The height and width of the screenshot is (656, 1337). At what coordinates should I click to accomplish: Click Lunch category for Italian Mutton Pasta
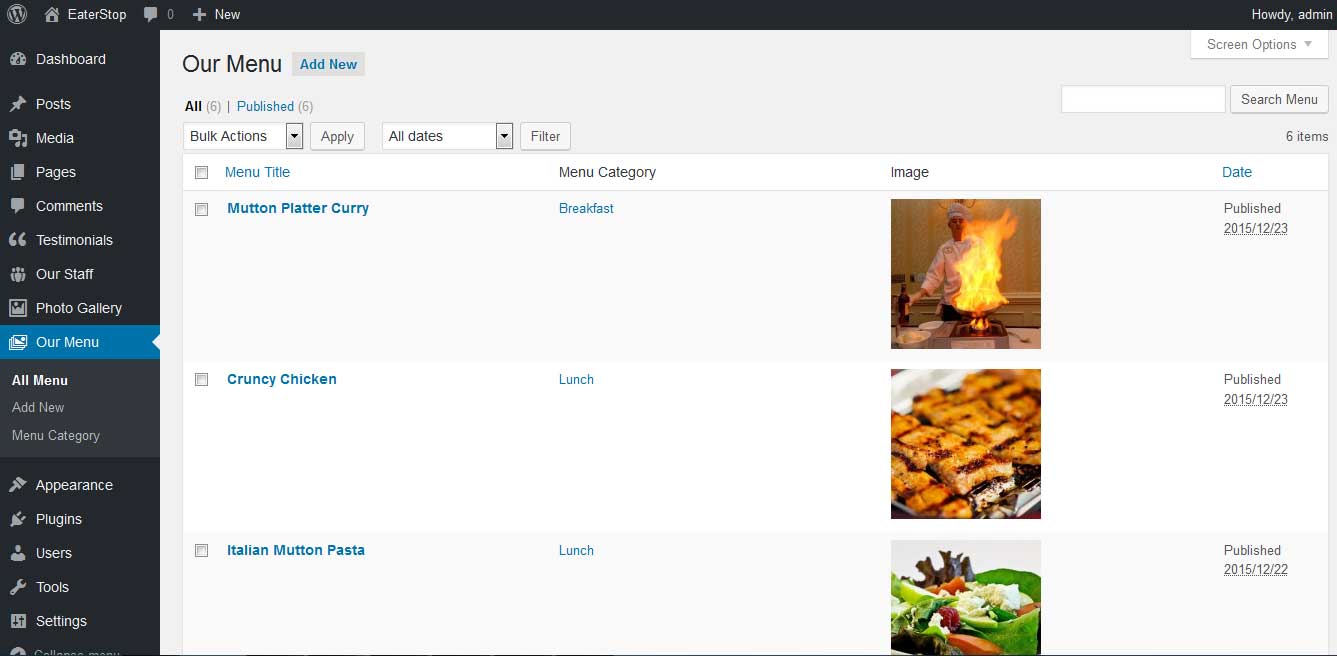[x=576, y=550]
